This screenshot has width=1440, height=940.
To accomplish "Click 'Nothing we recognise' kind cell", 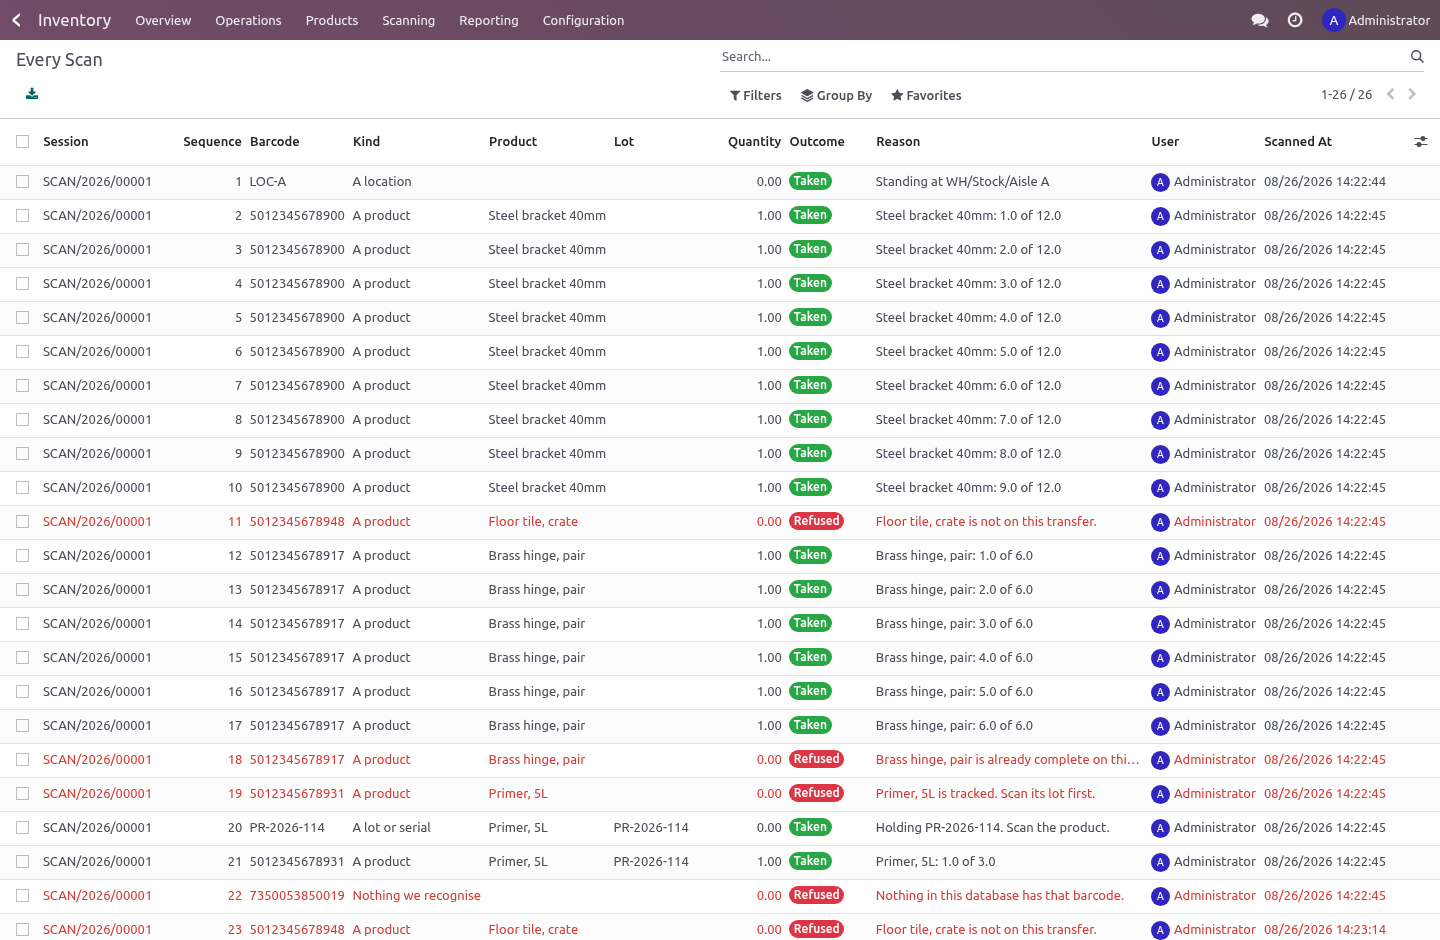I will [416, 896].
